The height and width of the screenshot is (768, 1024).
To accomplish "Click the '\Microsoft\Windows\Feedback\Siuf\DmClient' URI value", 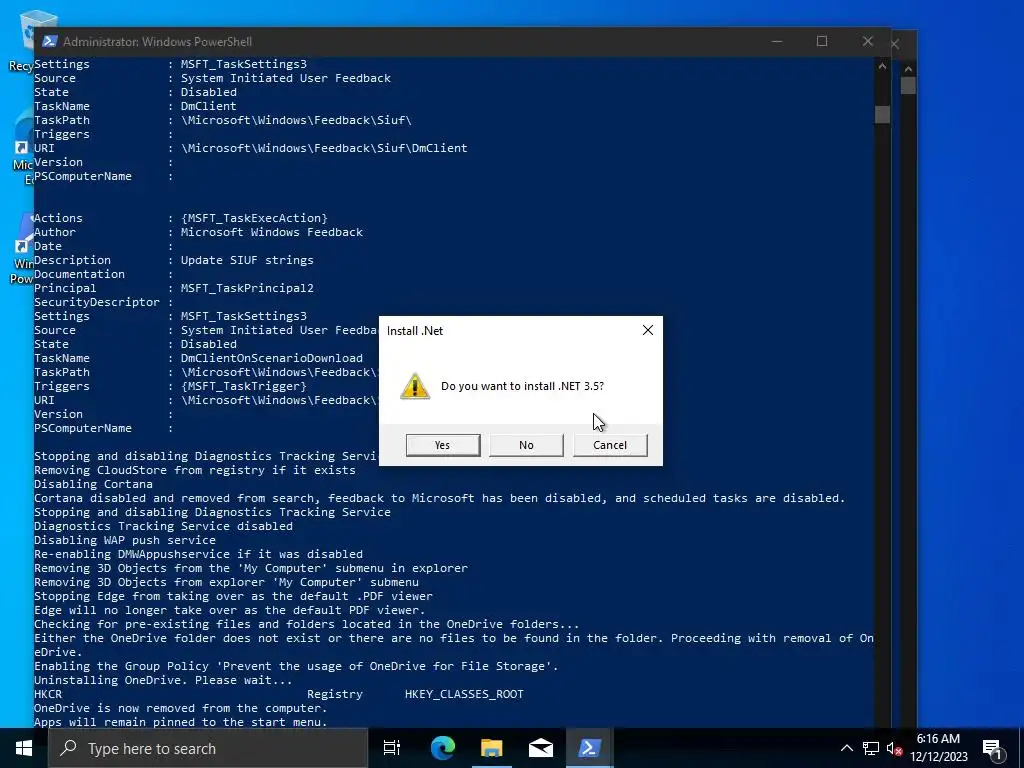I will click(x=325, y=148).
